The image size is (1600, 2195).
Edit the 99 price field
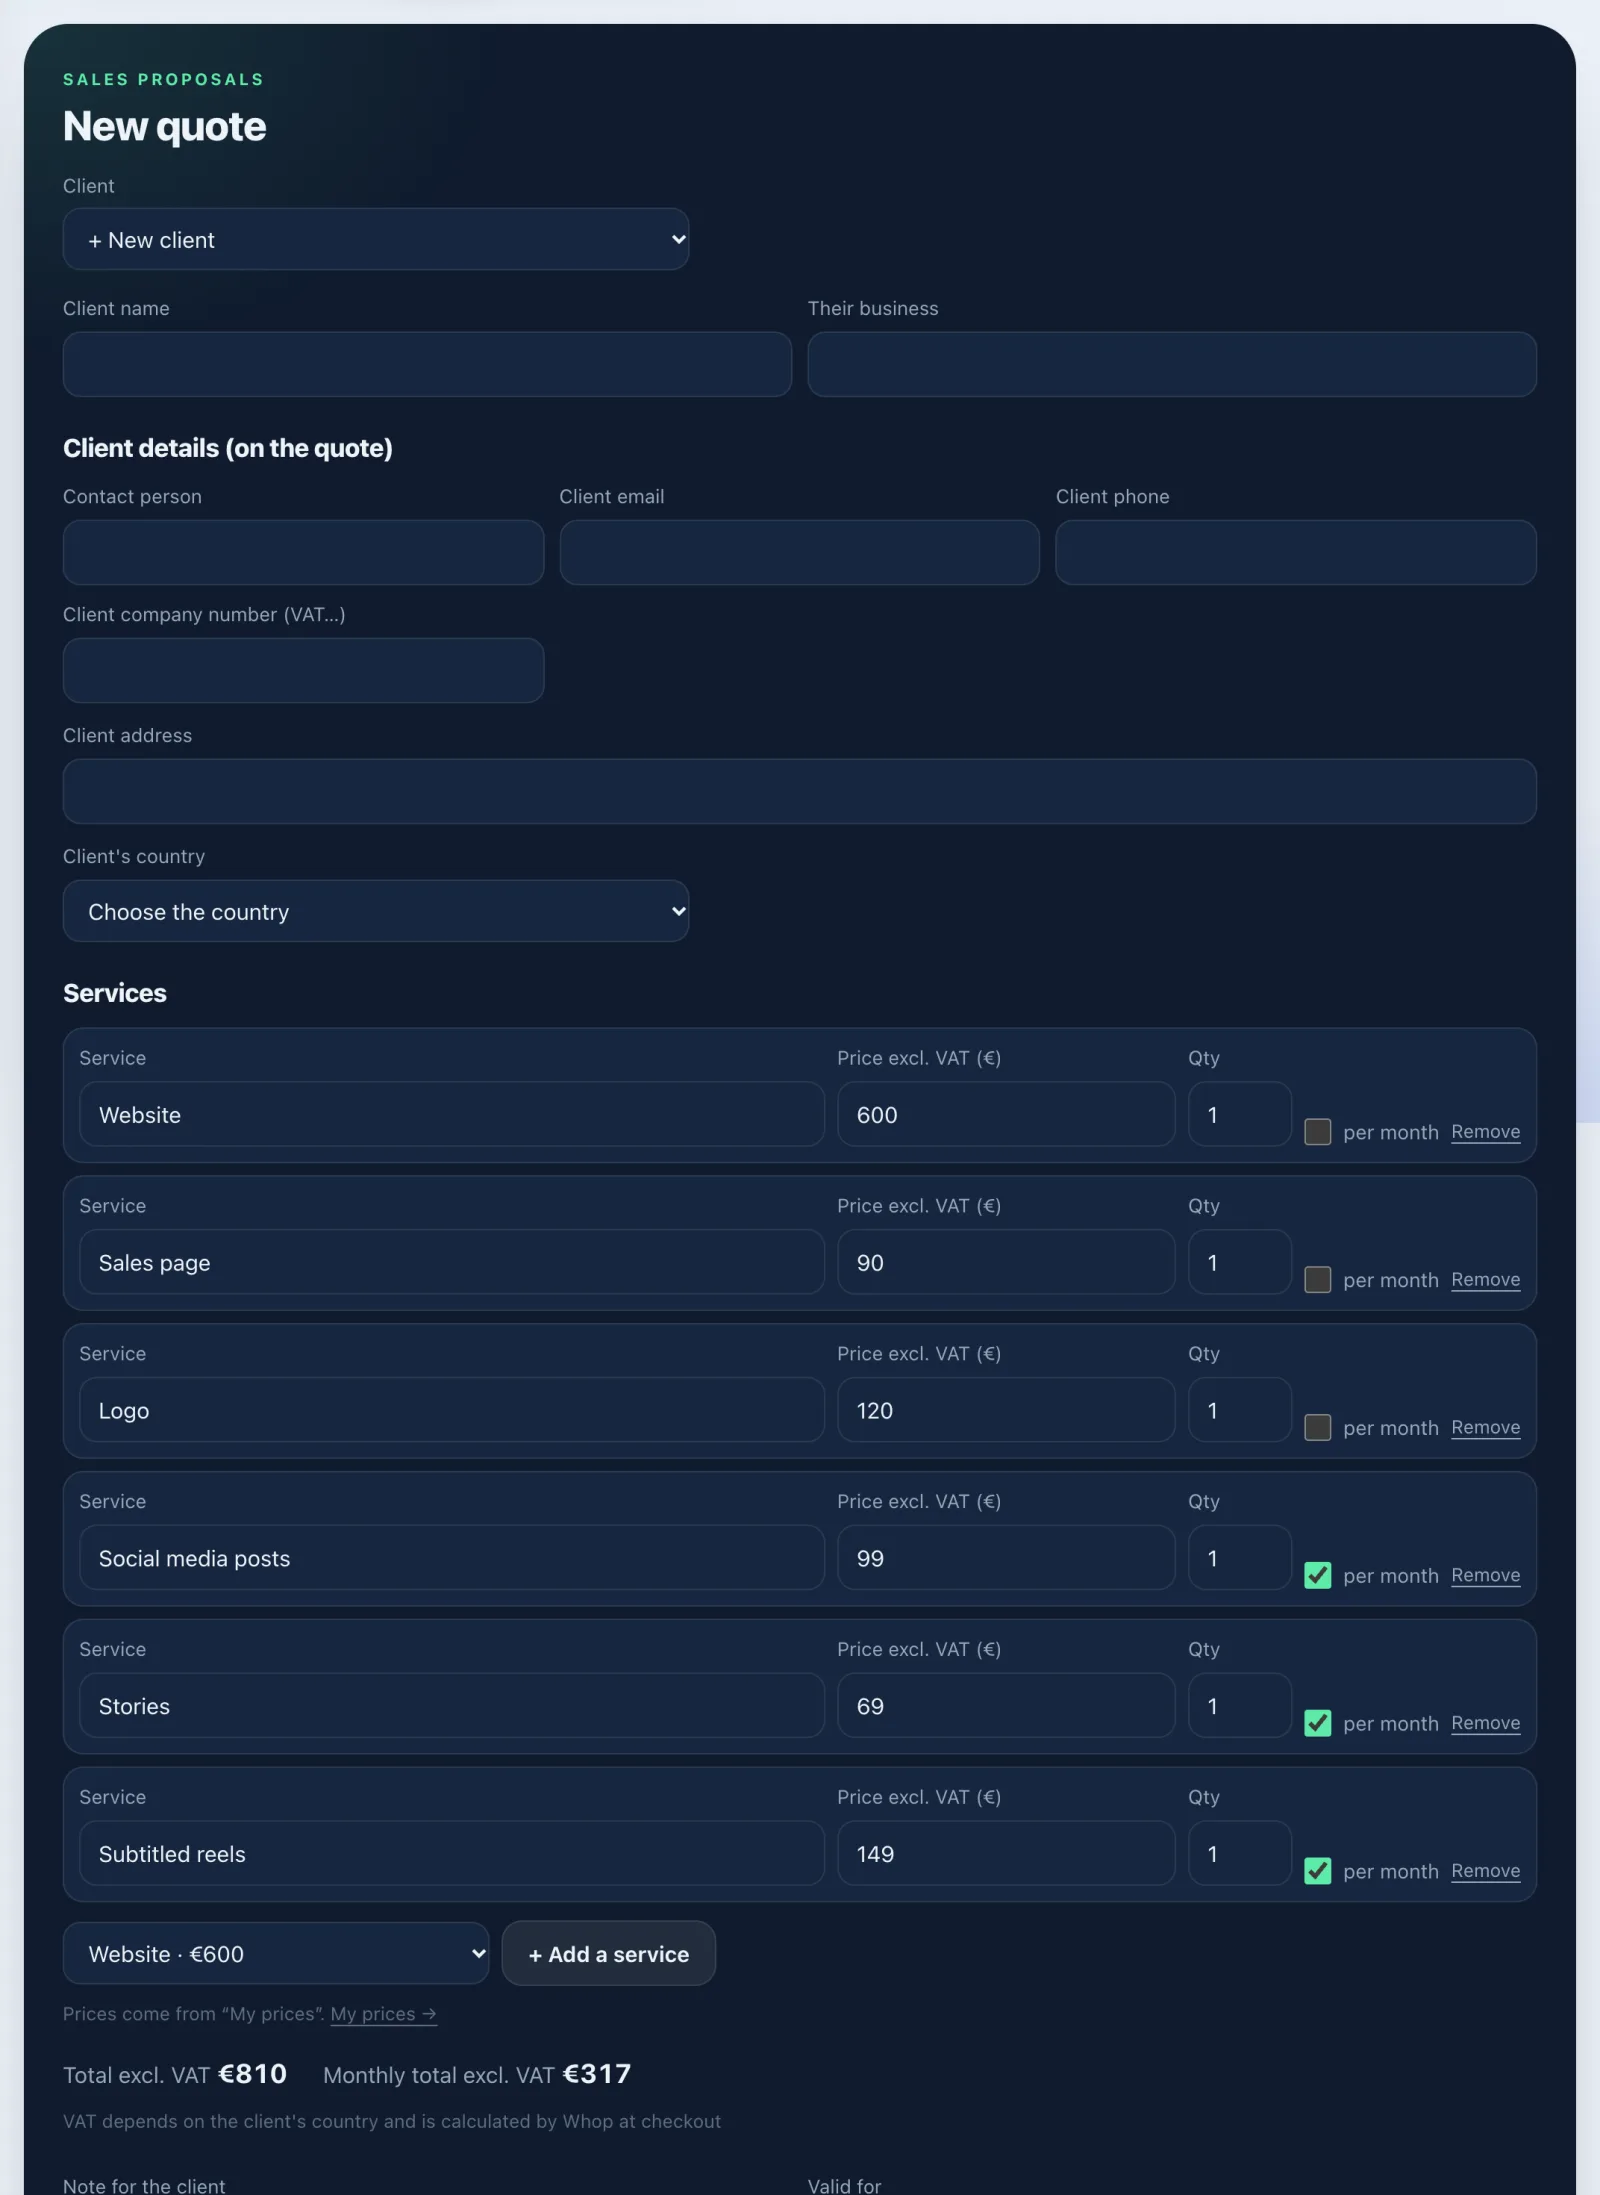(1006, 1558)
